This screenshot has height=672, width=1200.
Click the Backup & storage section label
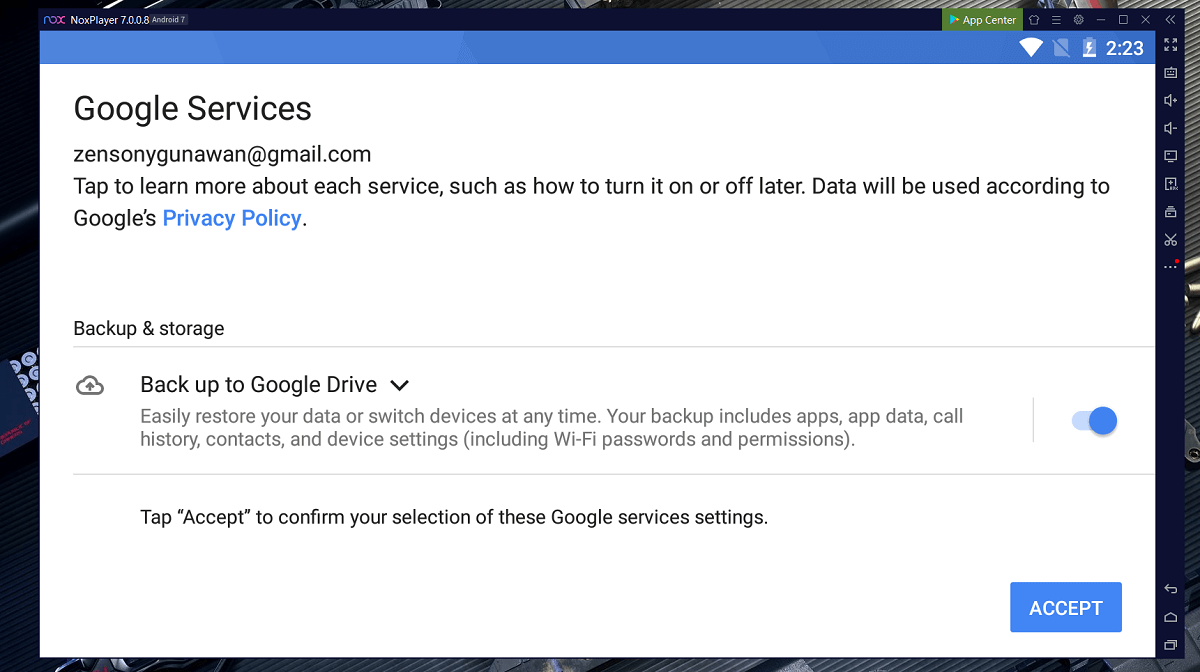coord(149,328)
